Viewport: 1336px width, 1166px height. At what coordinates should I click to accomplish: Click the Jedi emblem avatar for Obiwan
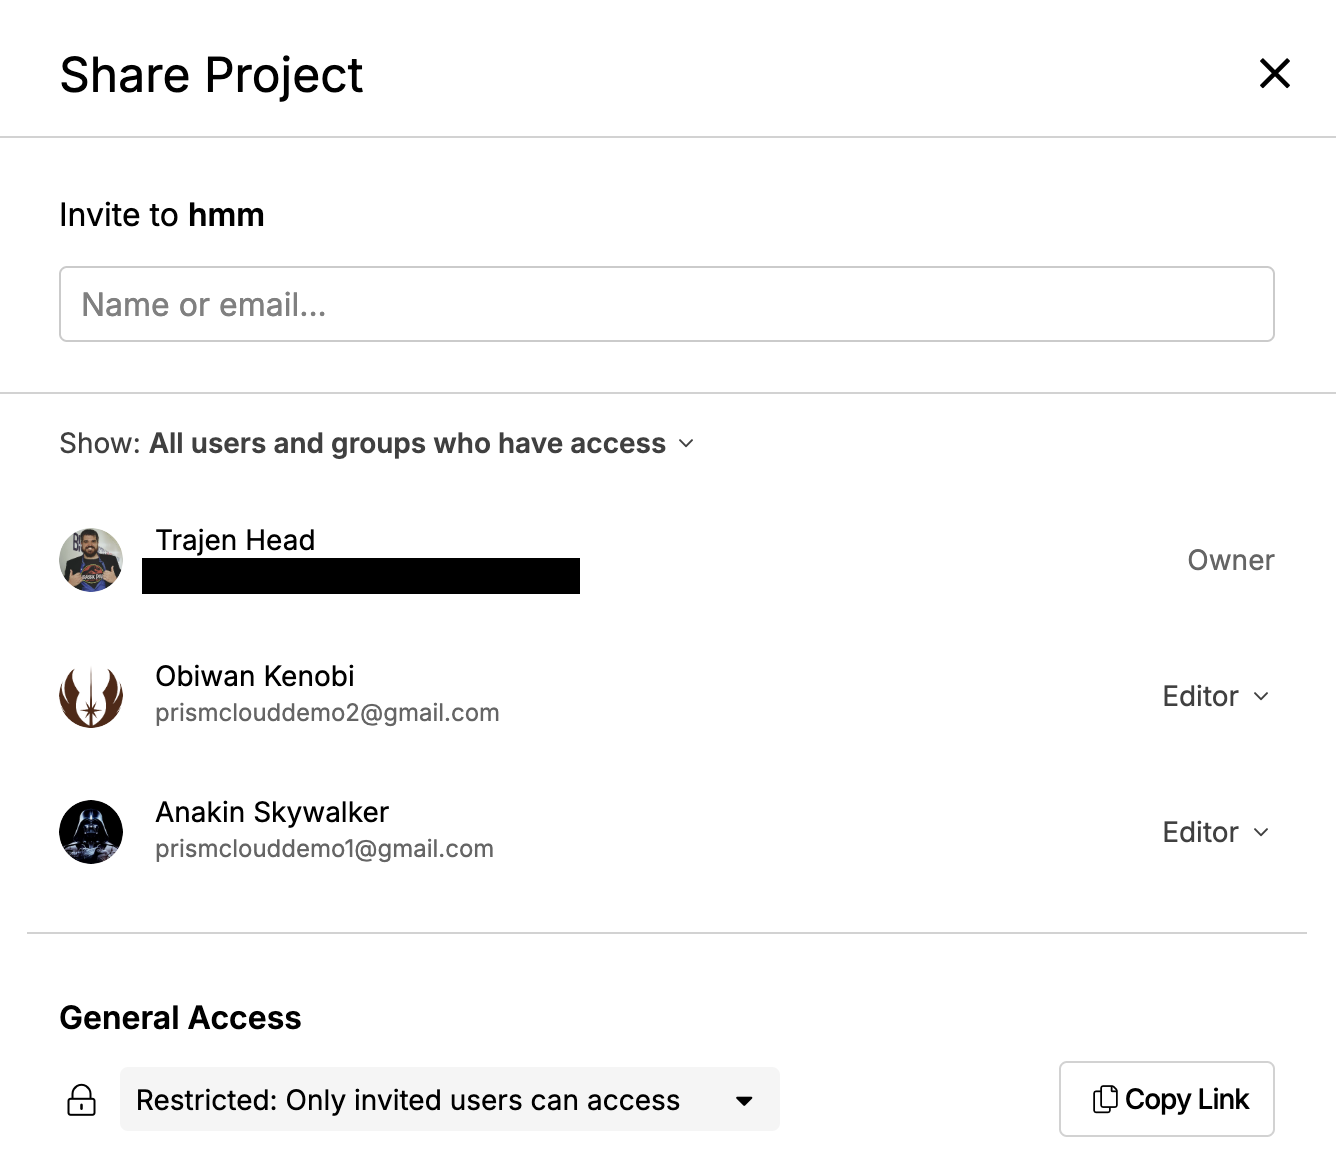click(x=91, y=696)
